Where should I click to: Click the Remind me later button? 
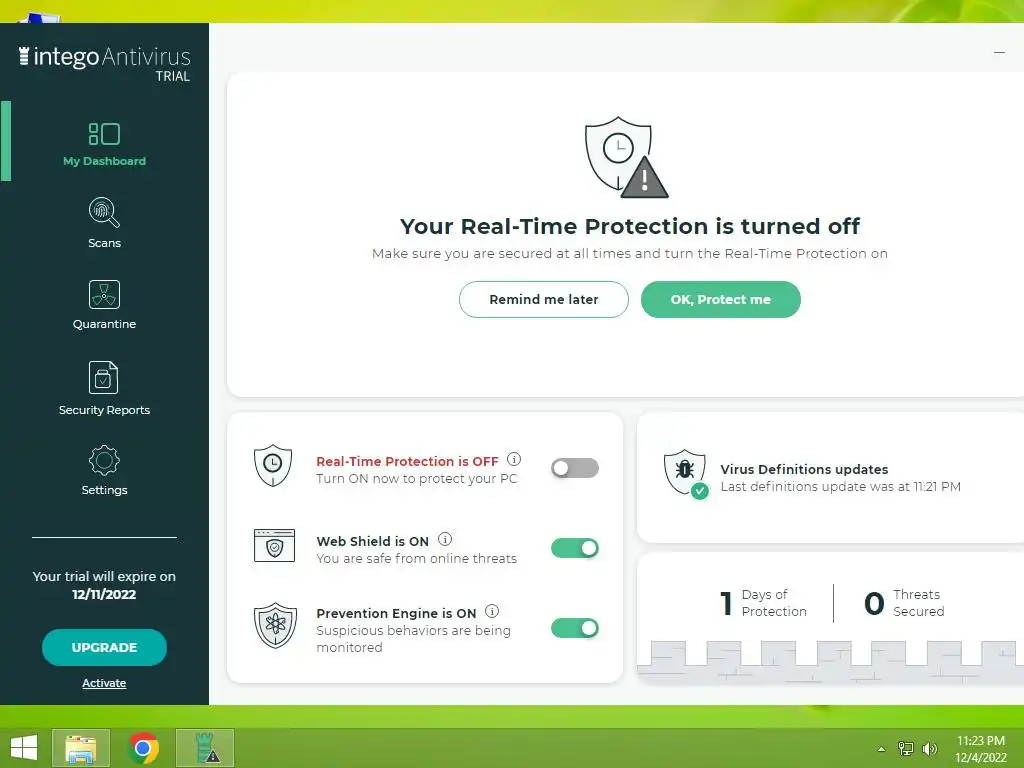pos(543,299)
